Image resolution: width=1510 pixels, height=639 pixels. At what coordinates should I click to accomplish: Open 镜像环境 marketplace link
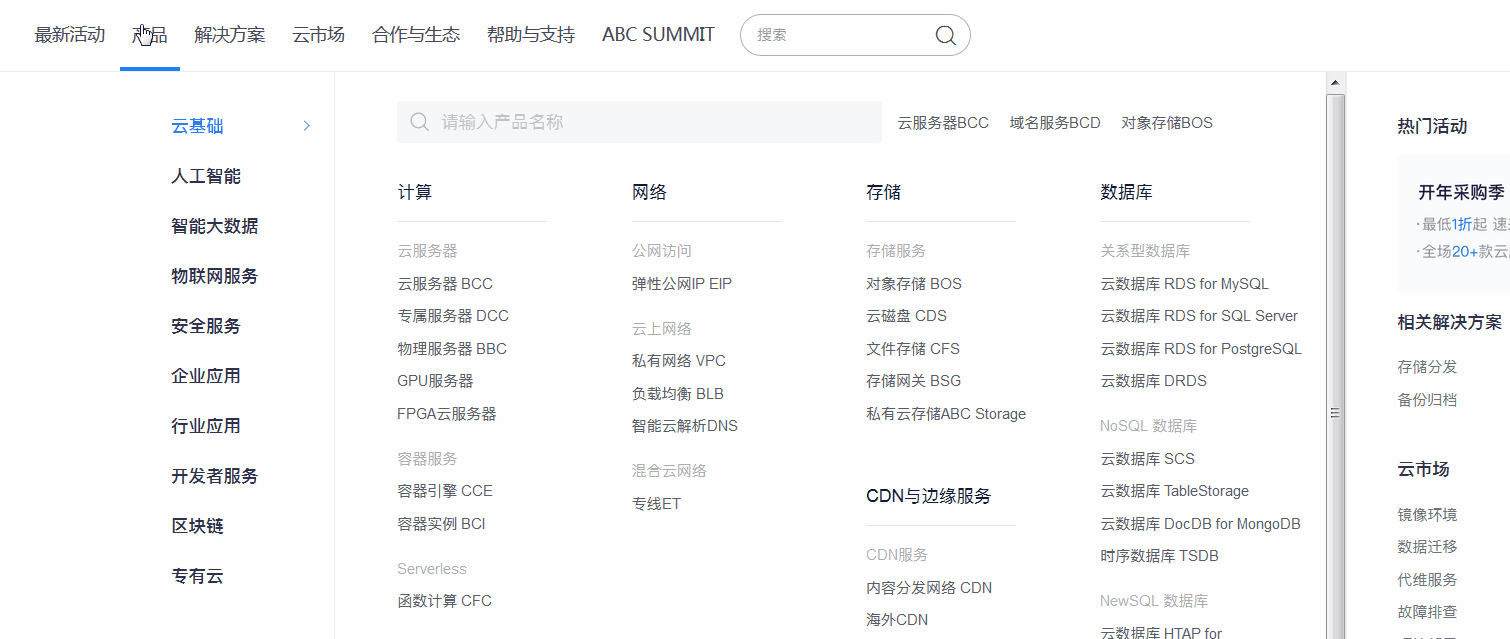coord(1427,515)
